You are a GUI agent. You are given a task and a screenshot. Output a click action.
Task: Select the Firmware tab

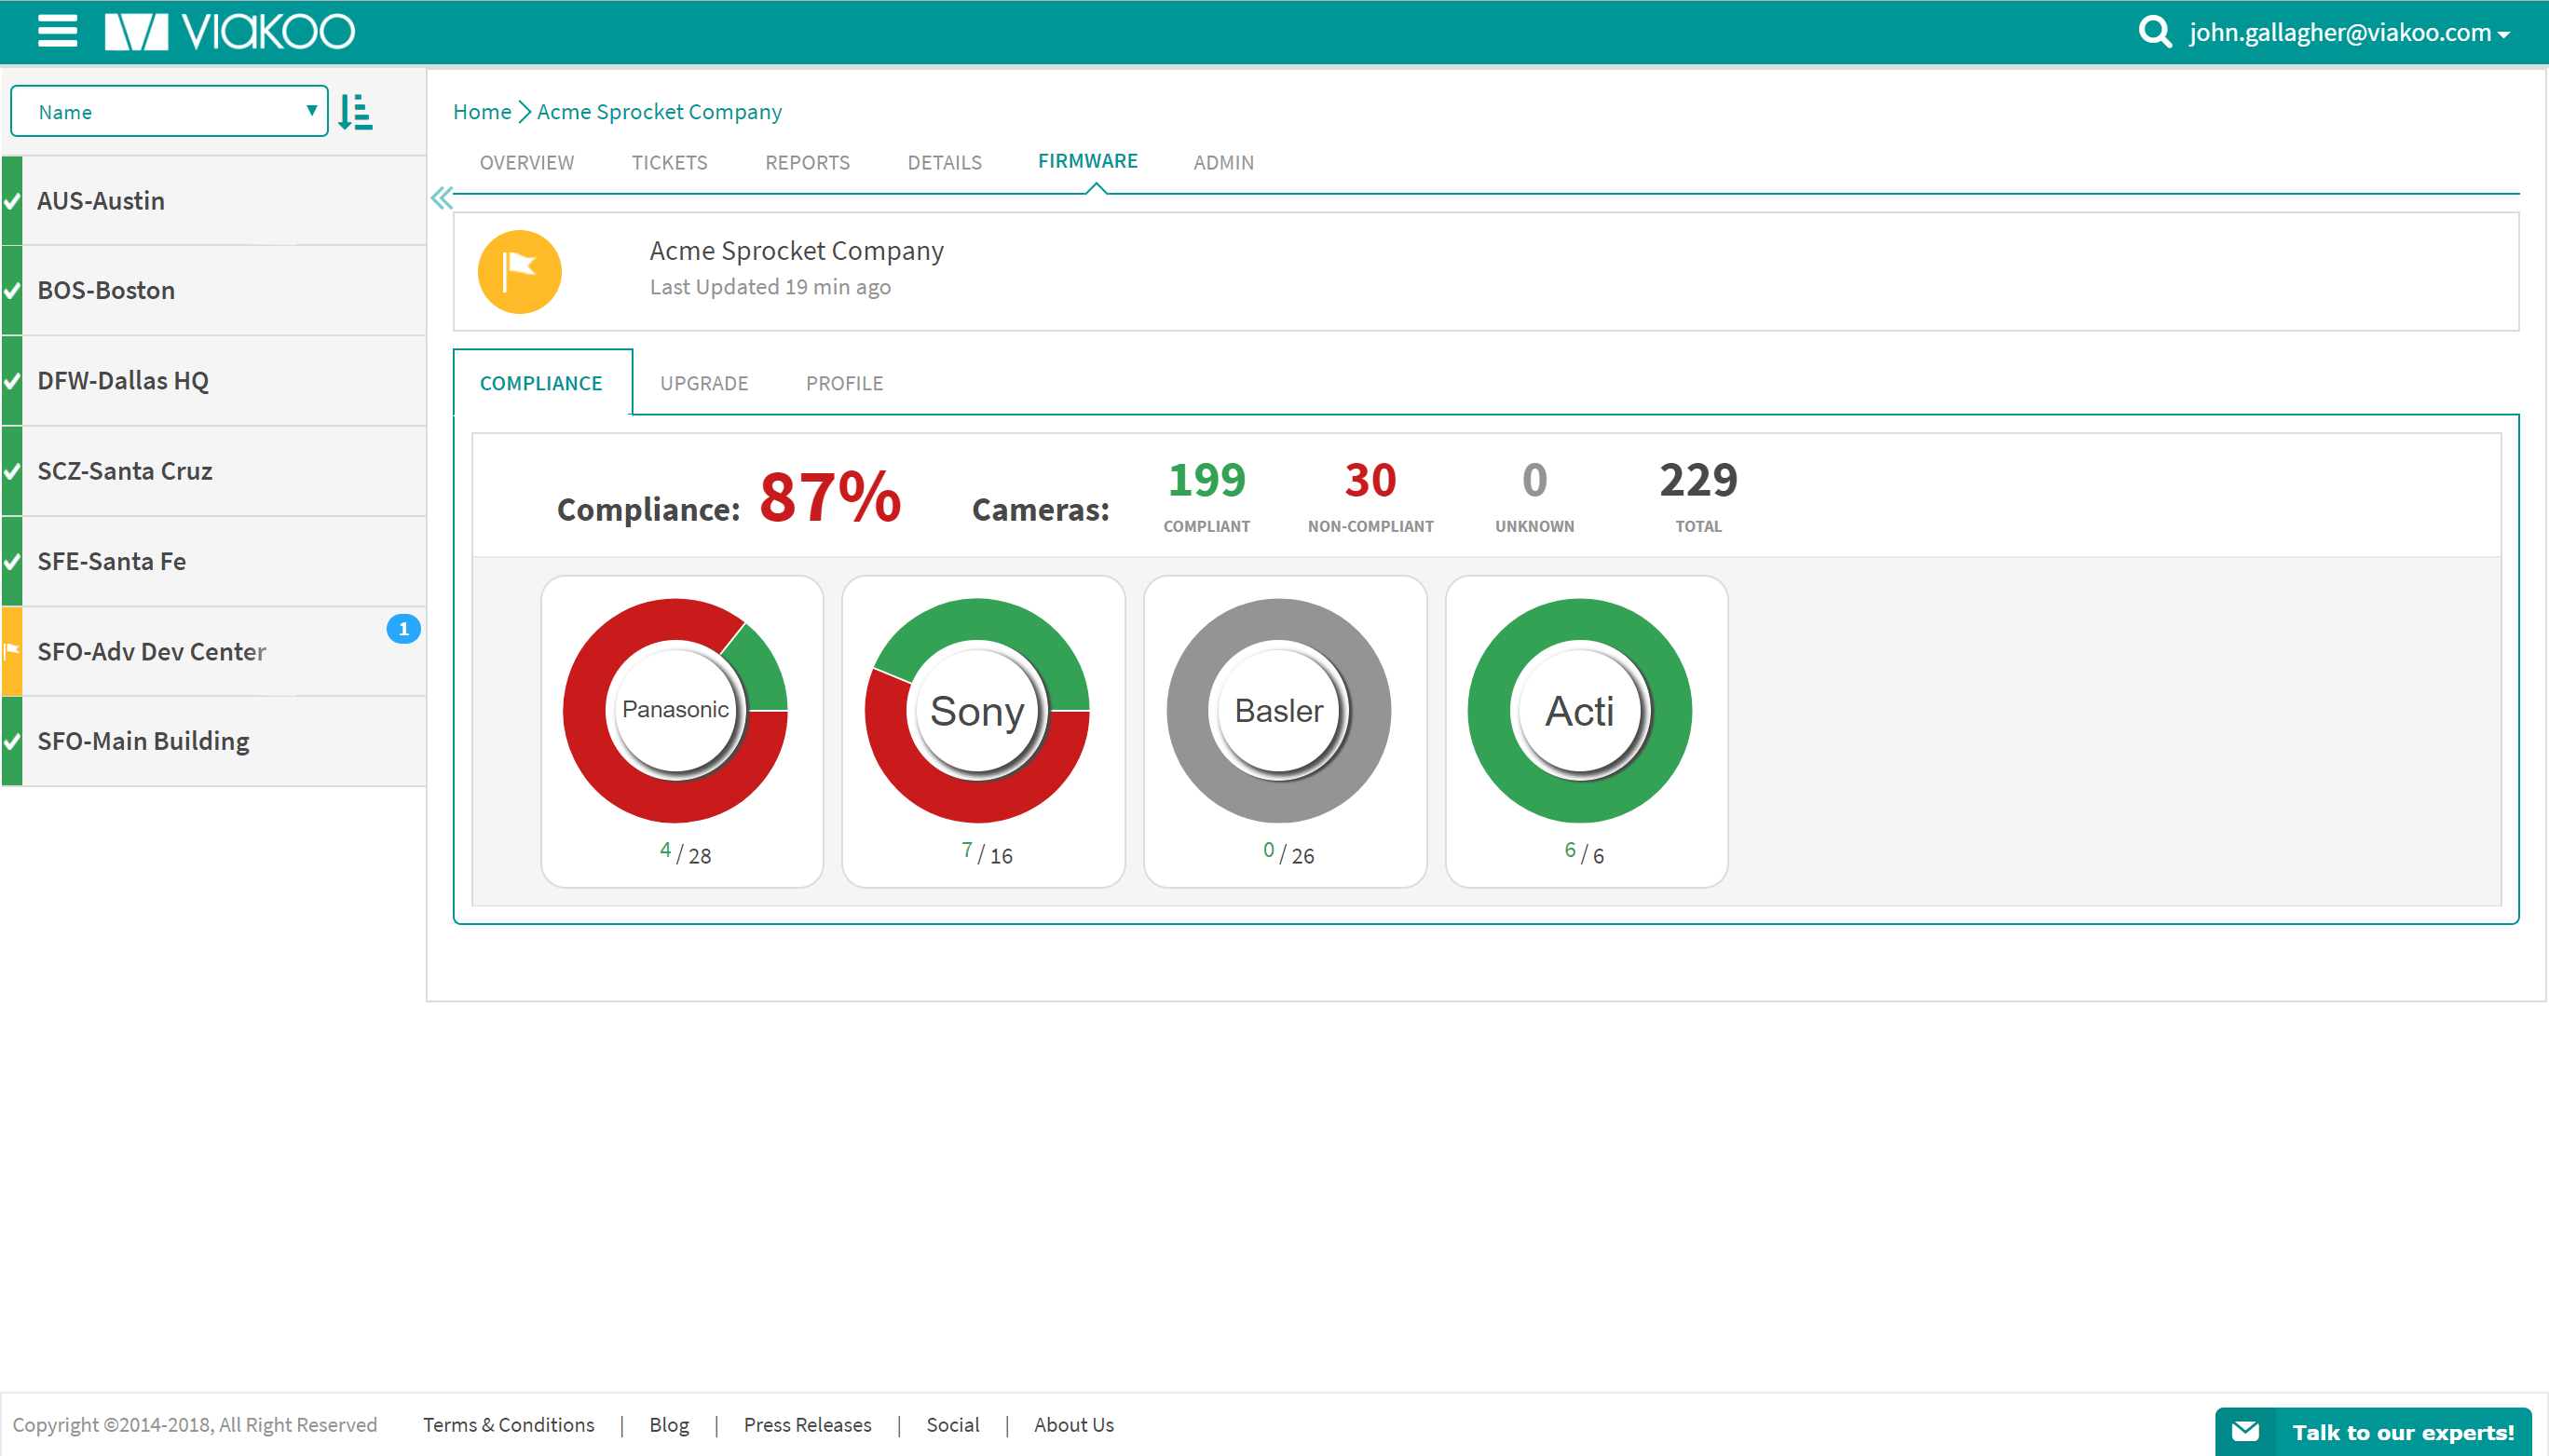pos(1087,161)
